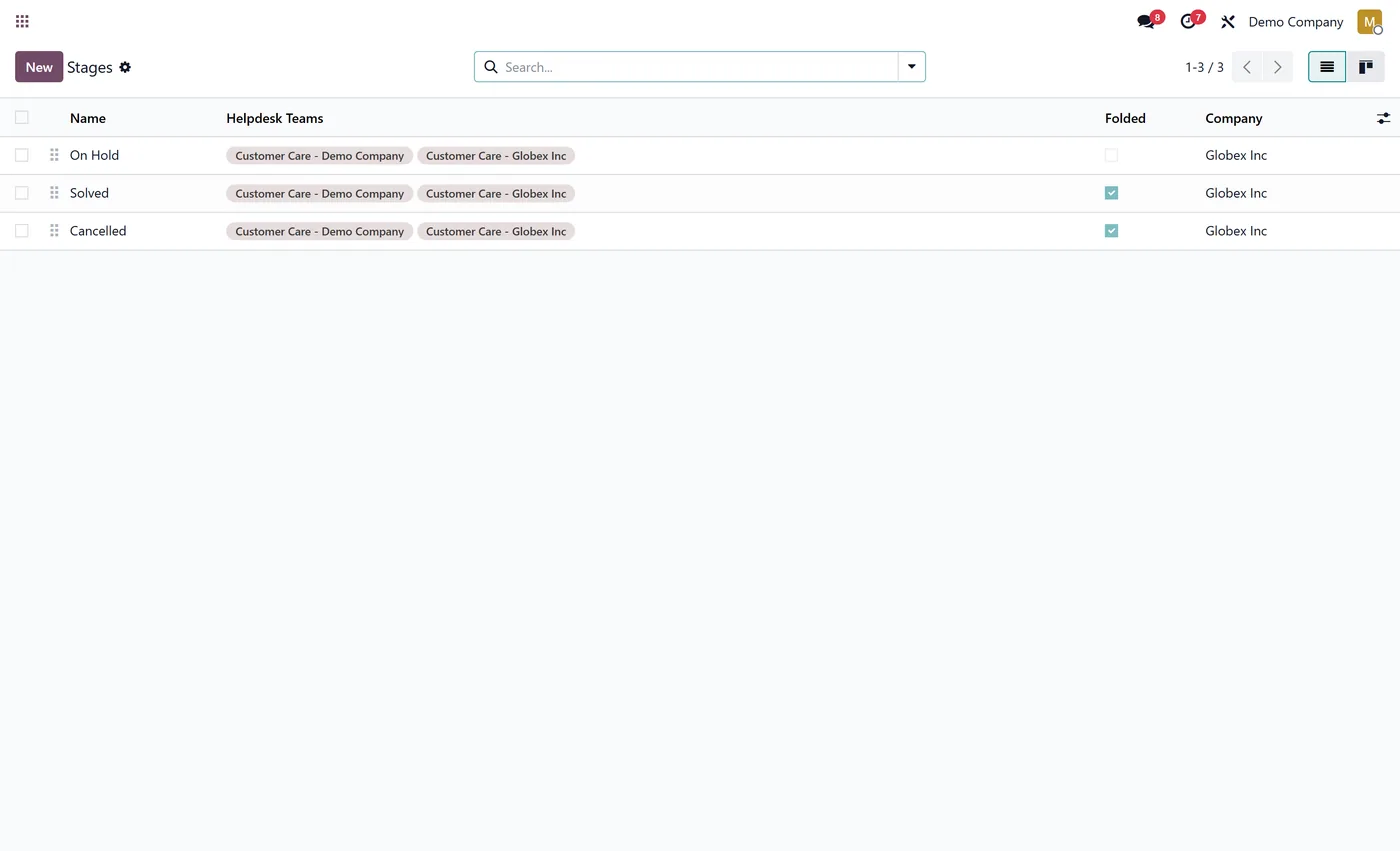1400x851 pixels.
Task: Go to next page of records
Action: click(x=1277, y=67)
